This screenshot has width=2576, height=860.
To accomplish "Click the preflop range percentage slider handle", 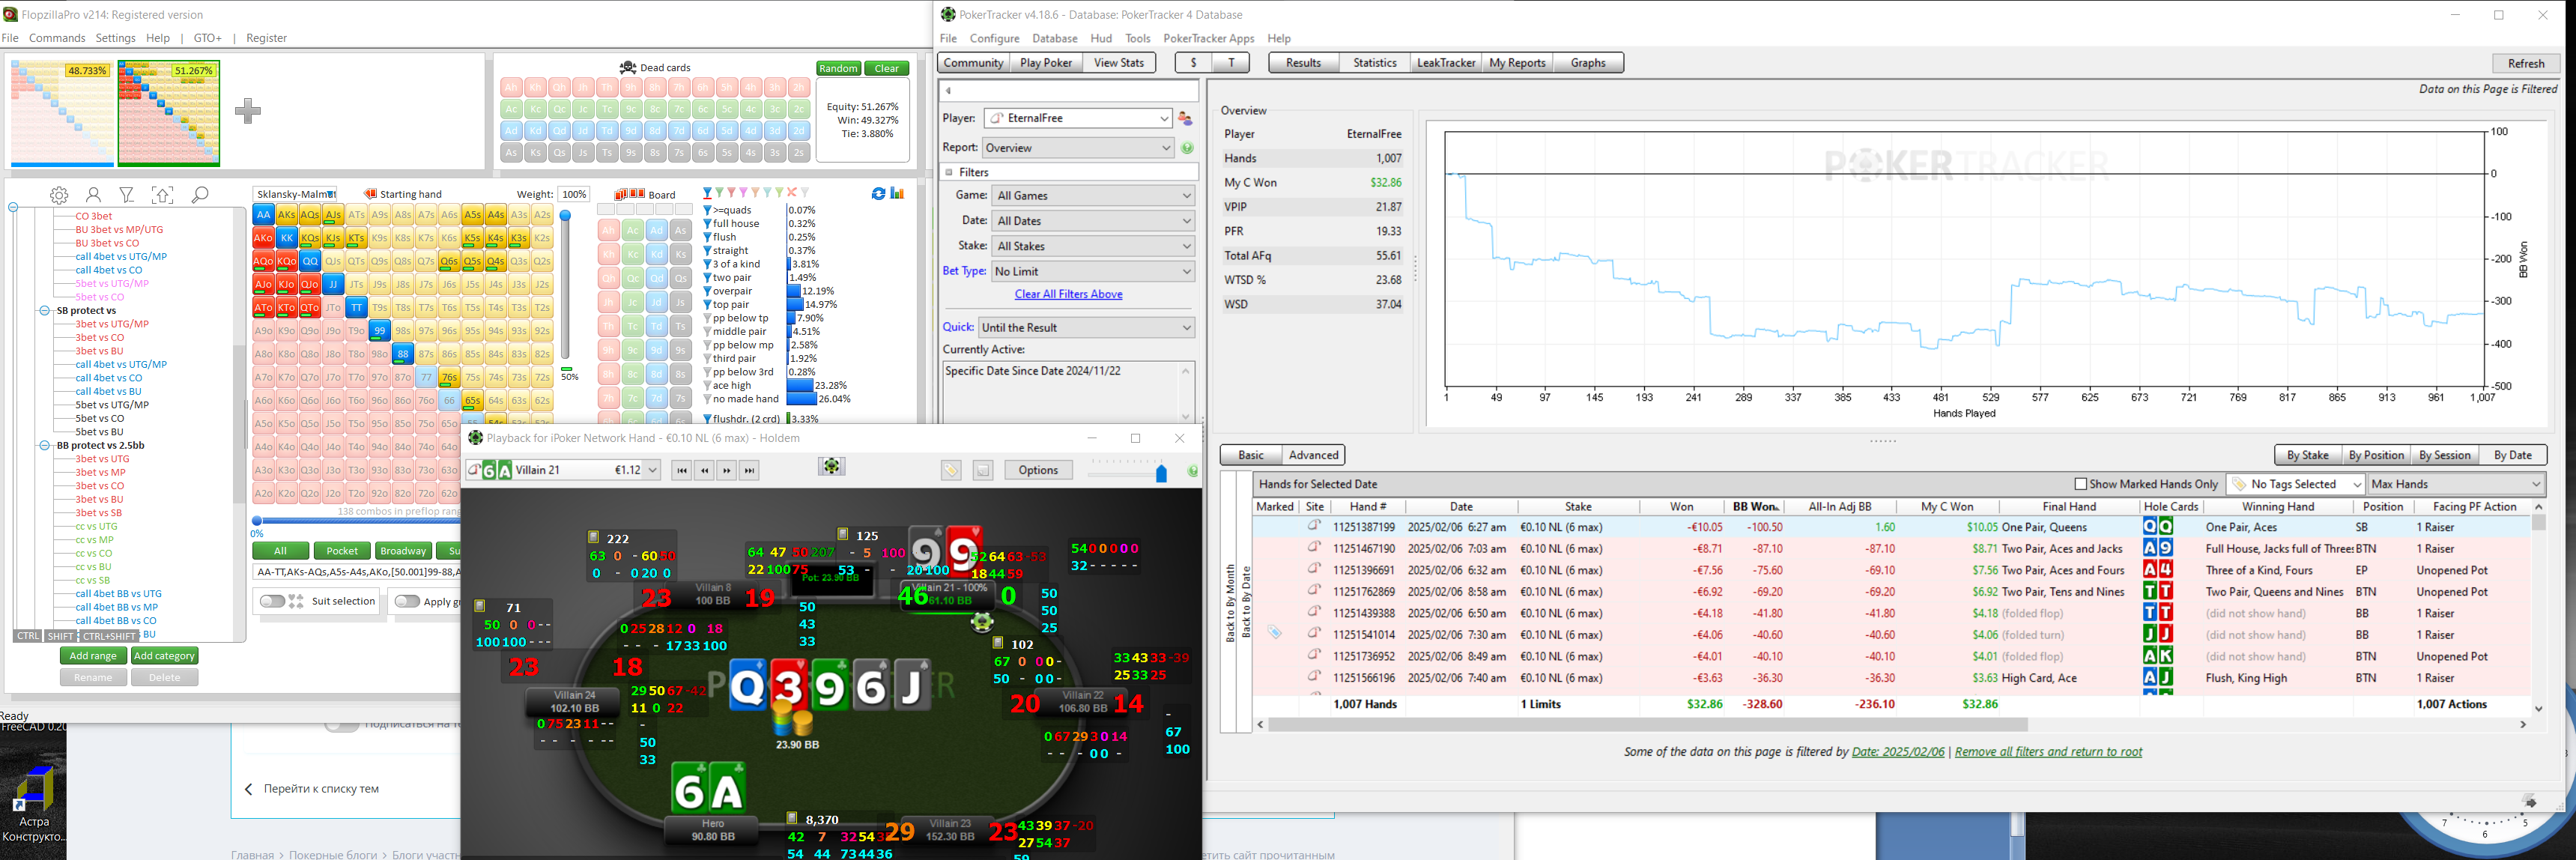I will (257, 521).
